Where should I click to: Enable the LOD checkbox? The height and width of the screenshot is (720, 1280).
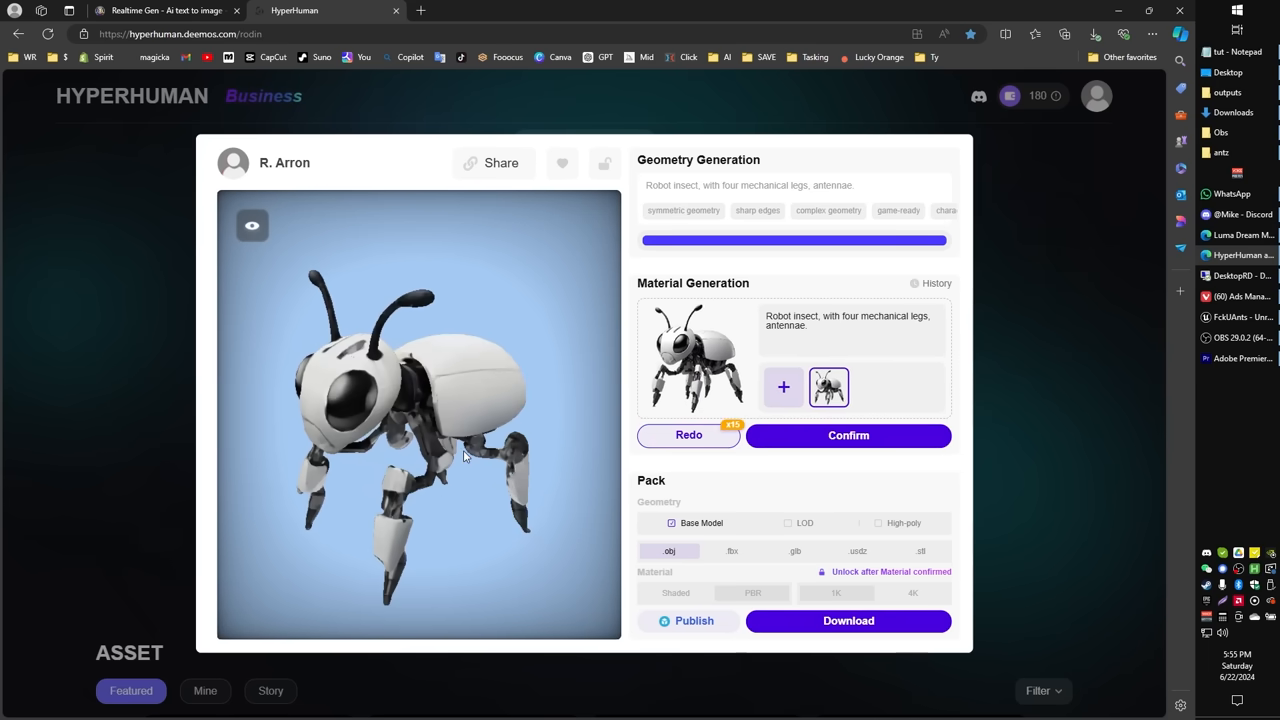pos(788,523)
